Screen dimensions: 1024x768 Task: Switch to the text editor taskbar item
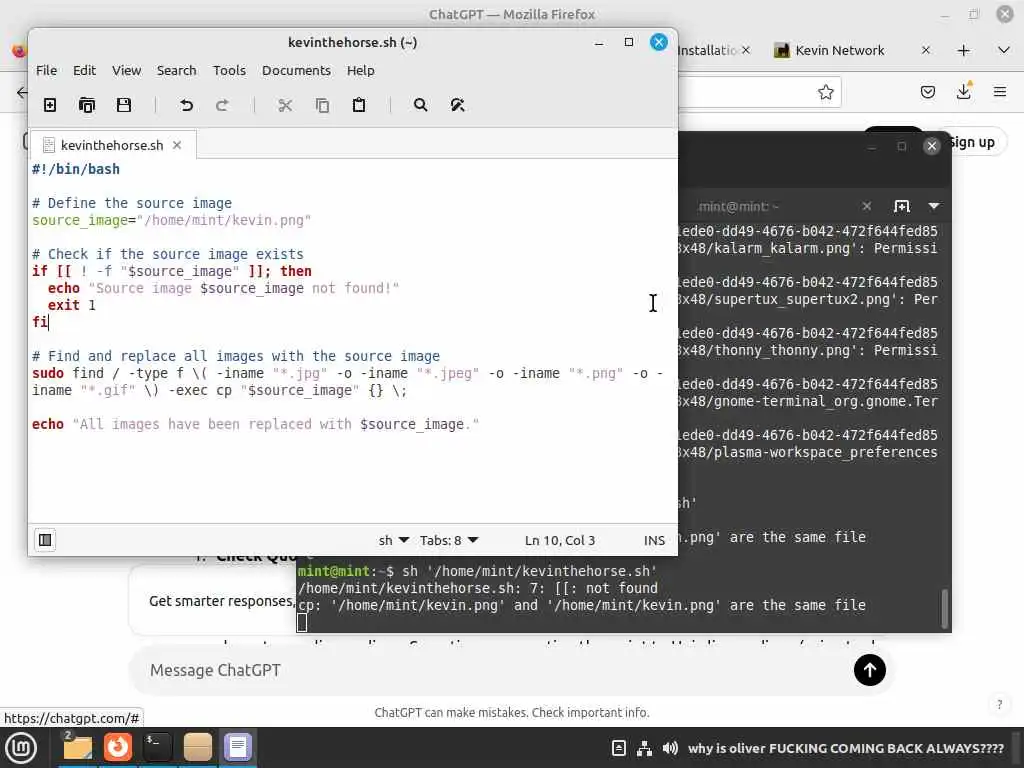pos(238,747)
